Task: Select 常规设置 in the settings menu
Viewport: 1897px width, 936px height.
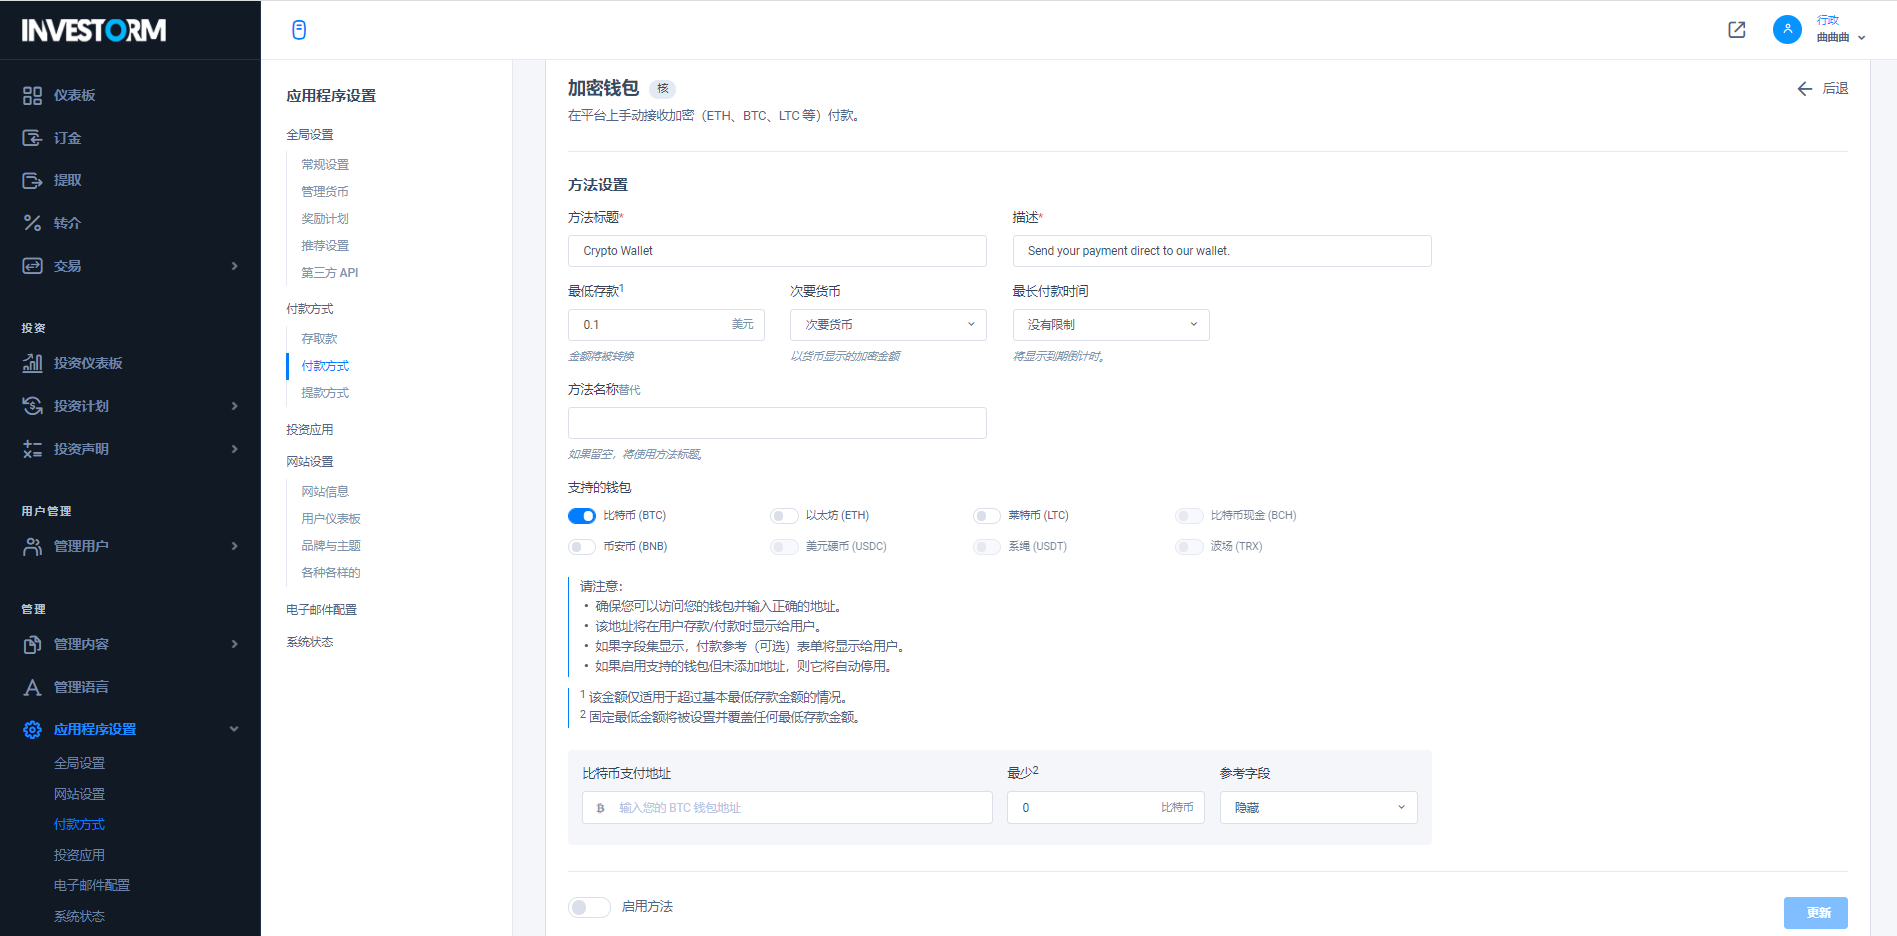Action: point(325,165)
